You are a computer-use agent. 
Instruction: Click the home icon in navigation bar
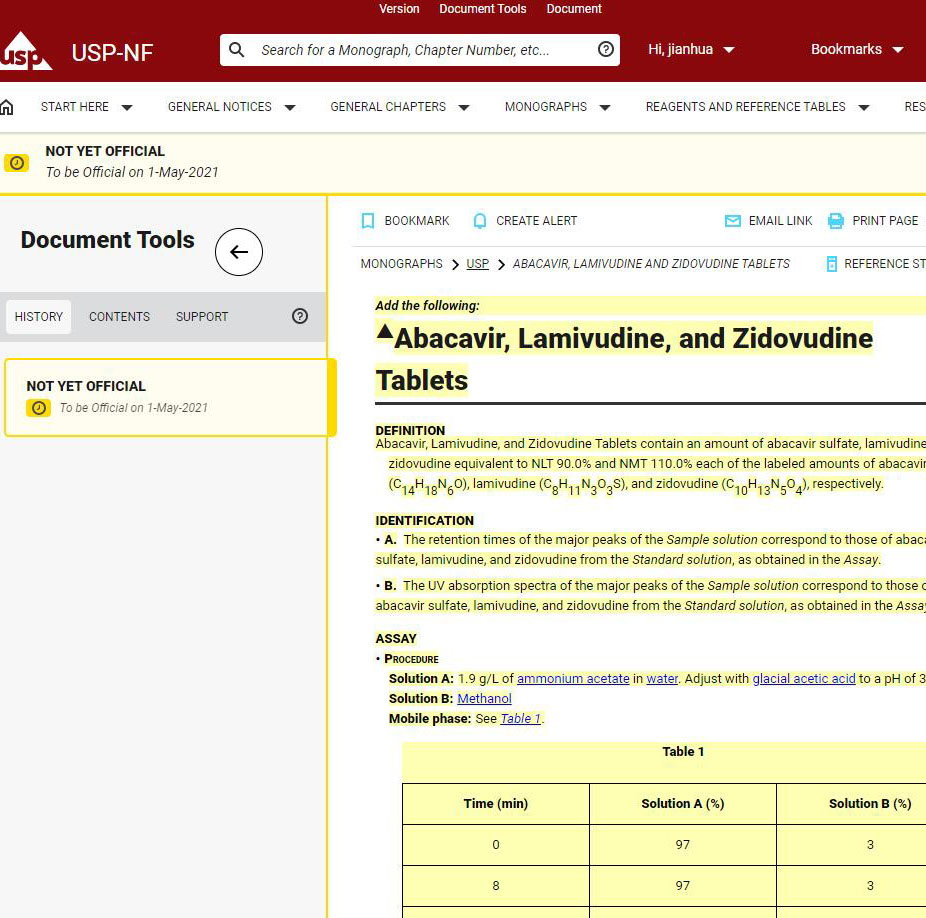(x=7, y=107)
